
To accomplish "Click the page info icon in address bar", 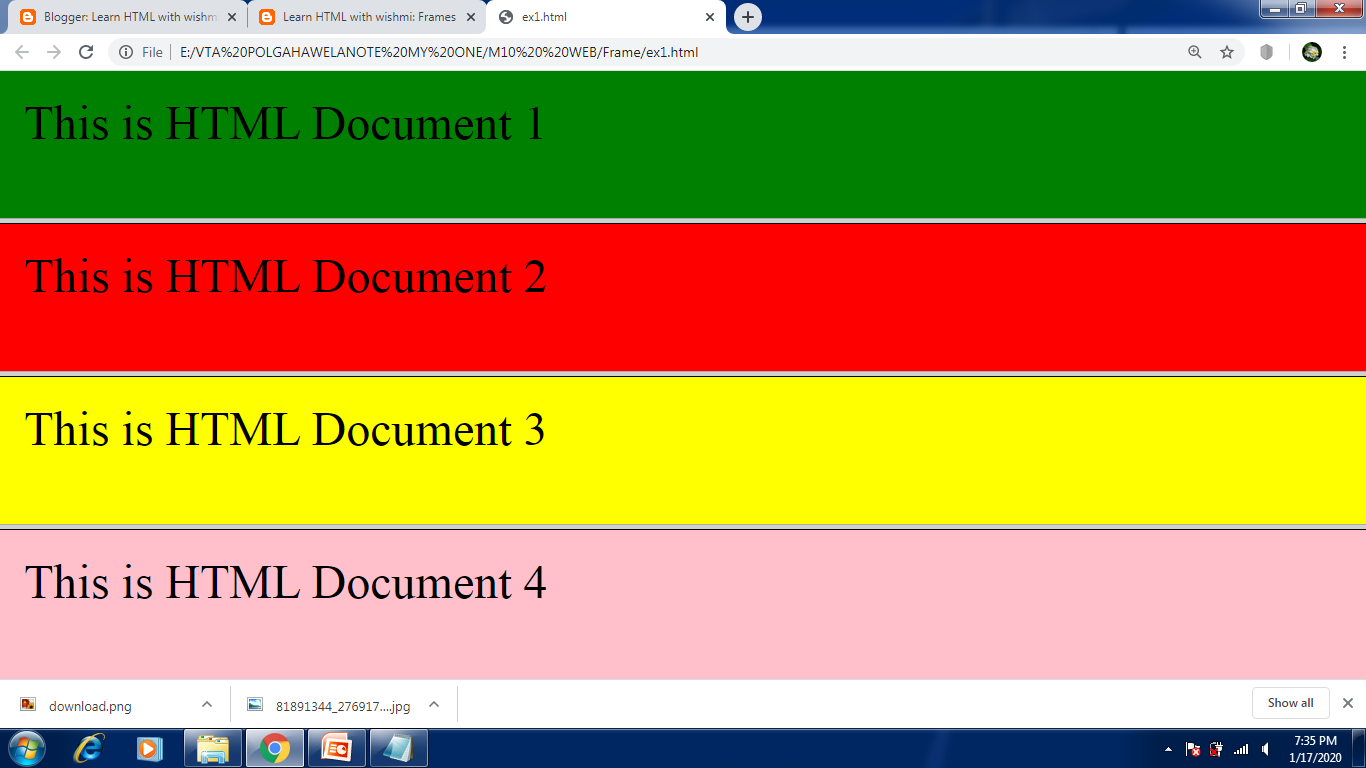I will [127, 52].
